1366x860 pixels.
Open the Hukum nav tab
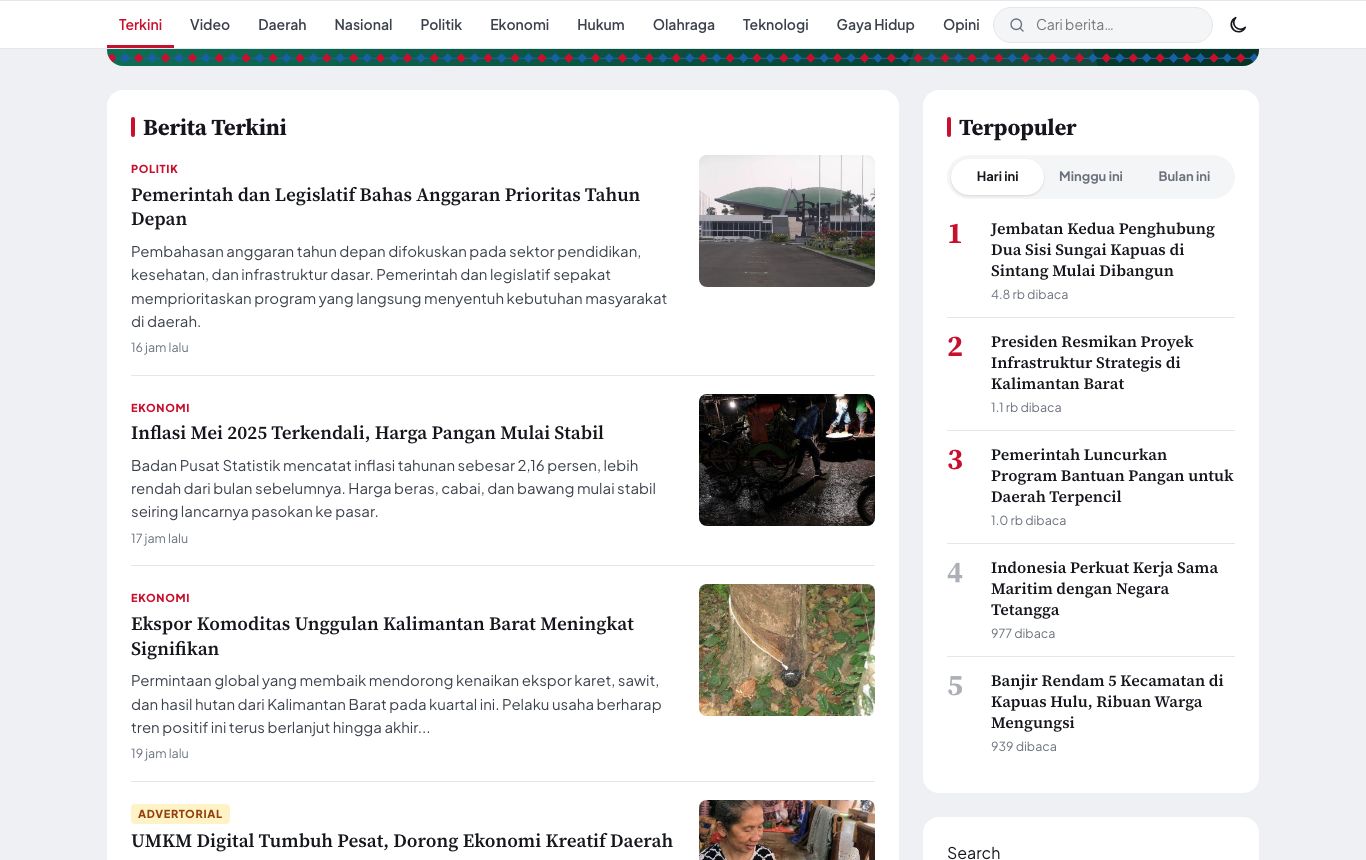pyautogui.click(x=601, y=25)
